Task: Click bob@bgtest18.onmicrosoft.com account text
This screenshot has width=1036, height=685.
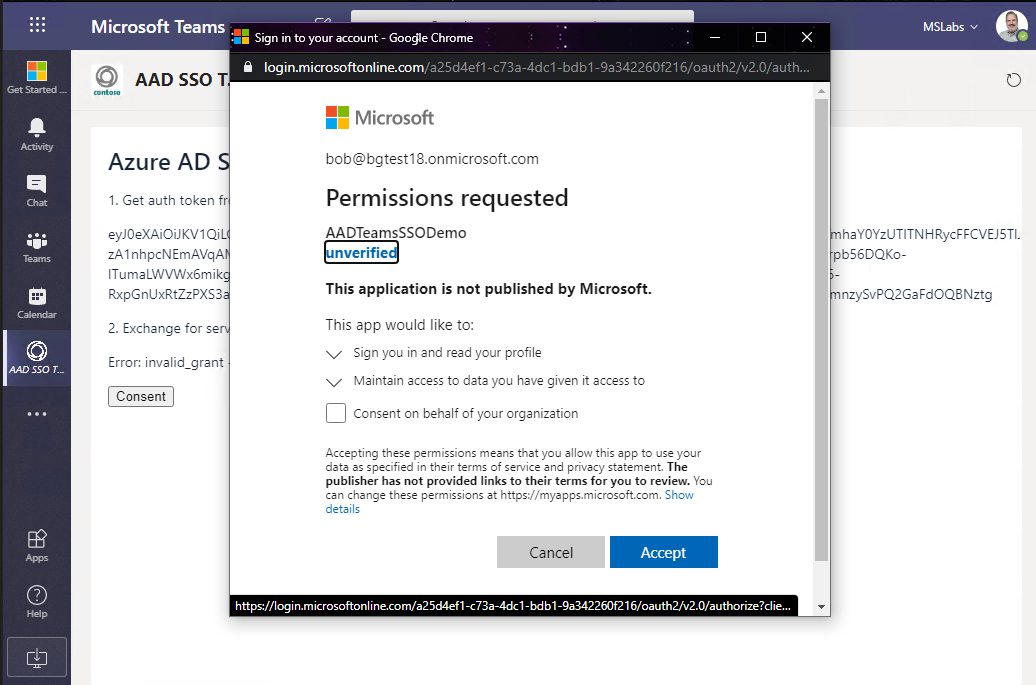Action: (432, 159)
